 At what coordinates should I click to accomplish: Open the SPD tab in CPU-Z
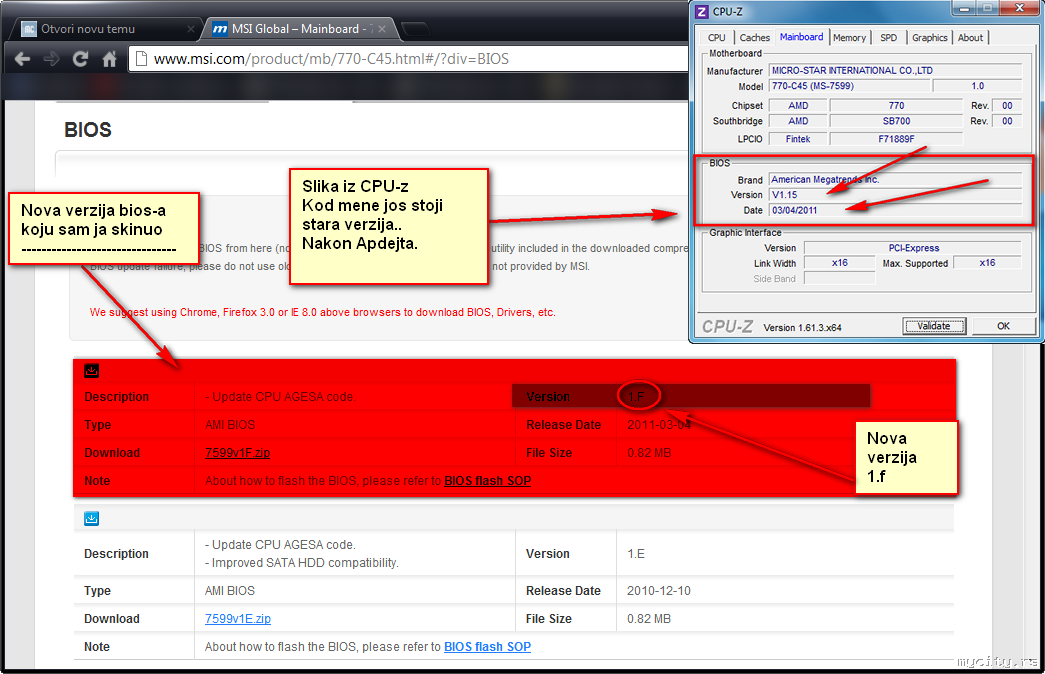point(888,38)
